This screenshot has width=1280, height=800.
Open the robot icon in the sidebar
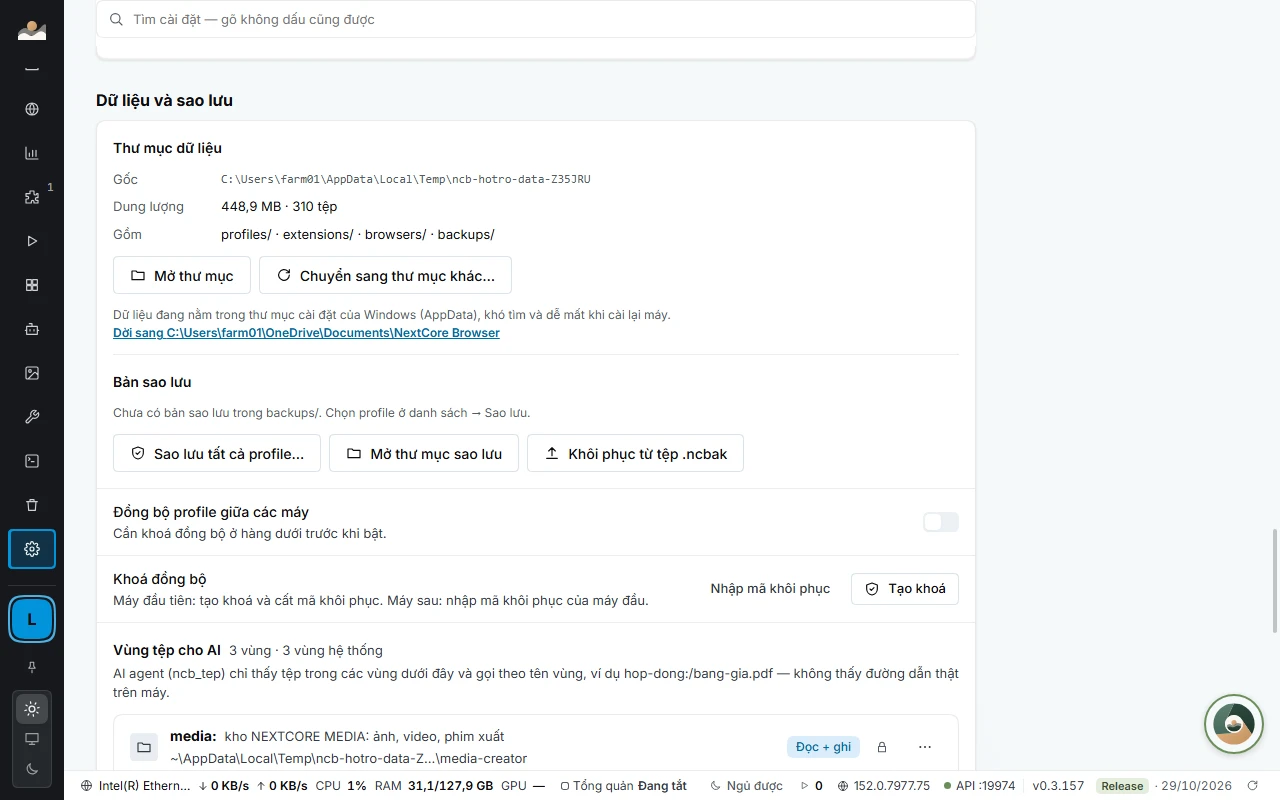32,329
